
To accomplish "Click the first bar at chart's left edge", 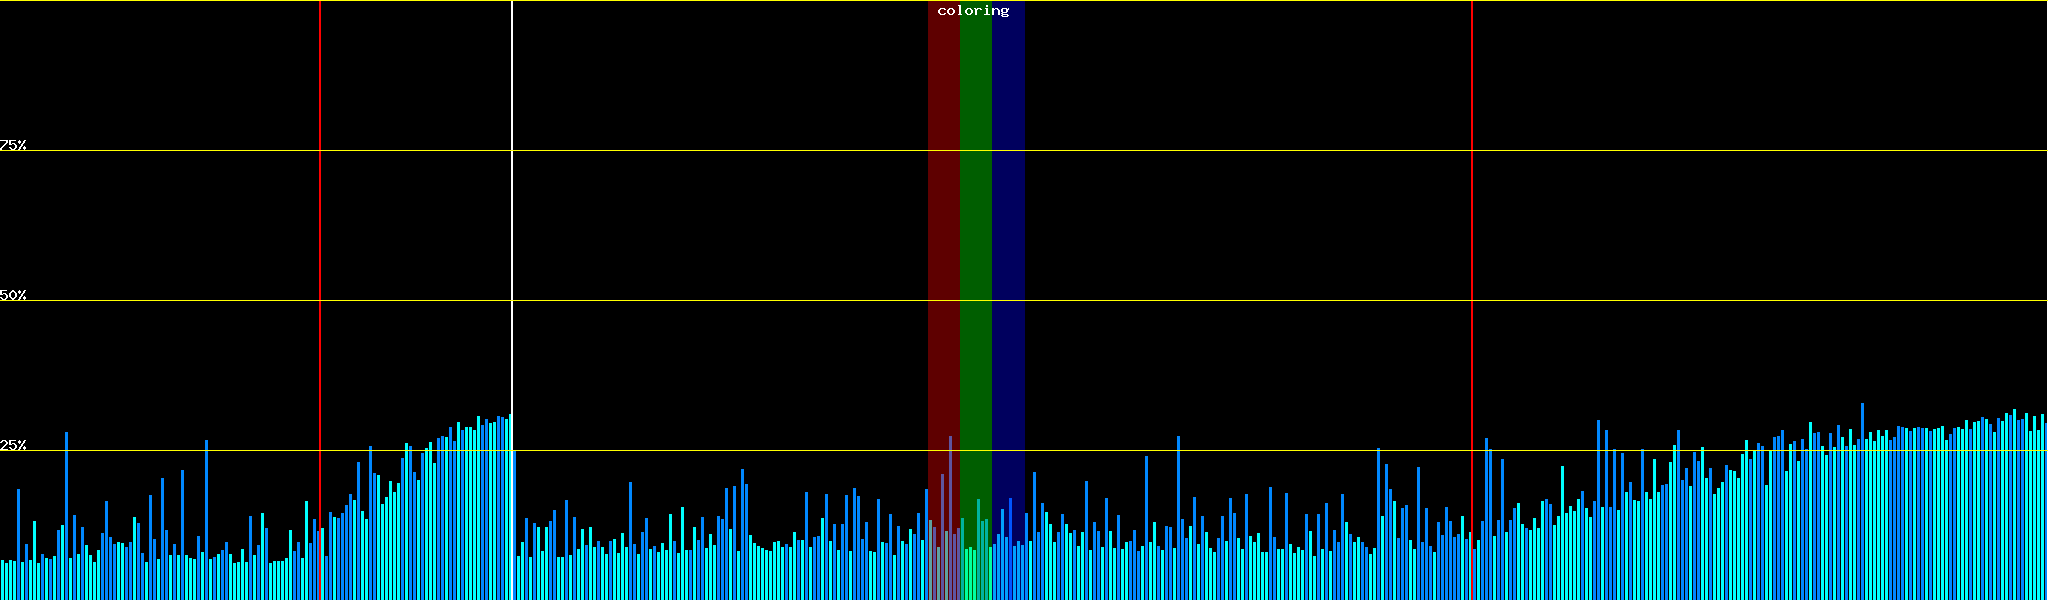I will click(x=2, y=580).
